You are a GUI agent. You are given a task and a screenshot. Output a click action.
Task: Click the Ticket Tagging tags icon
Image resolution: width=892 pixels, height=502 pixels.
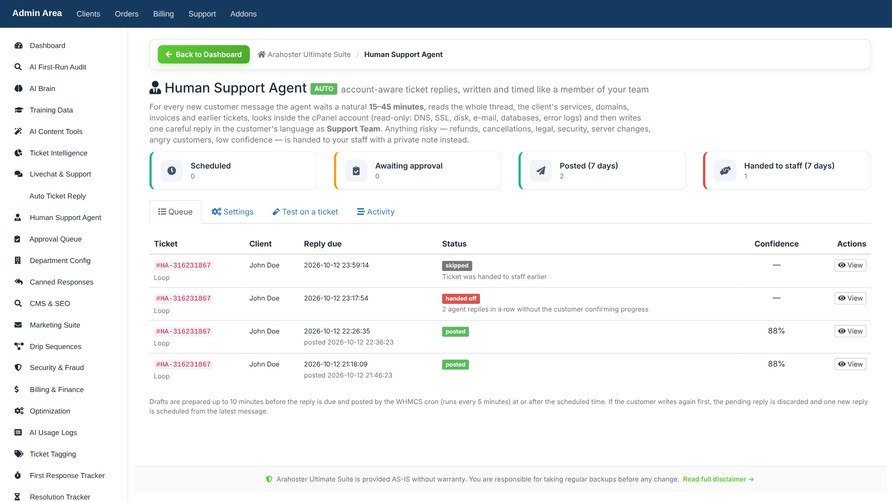pyautogui.click(x=18, y=454)
